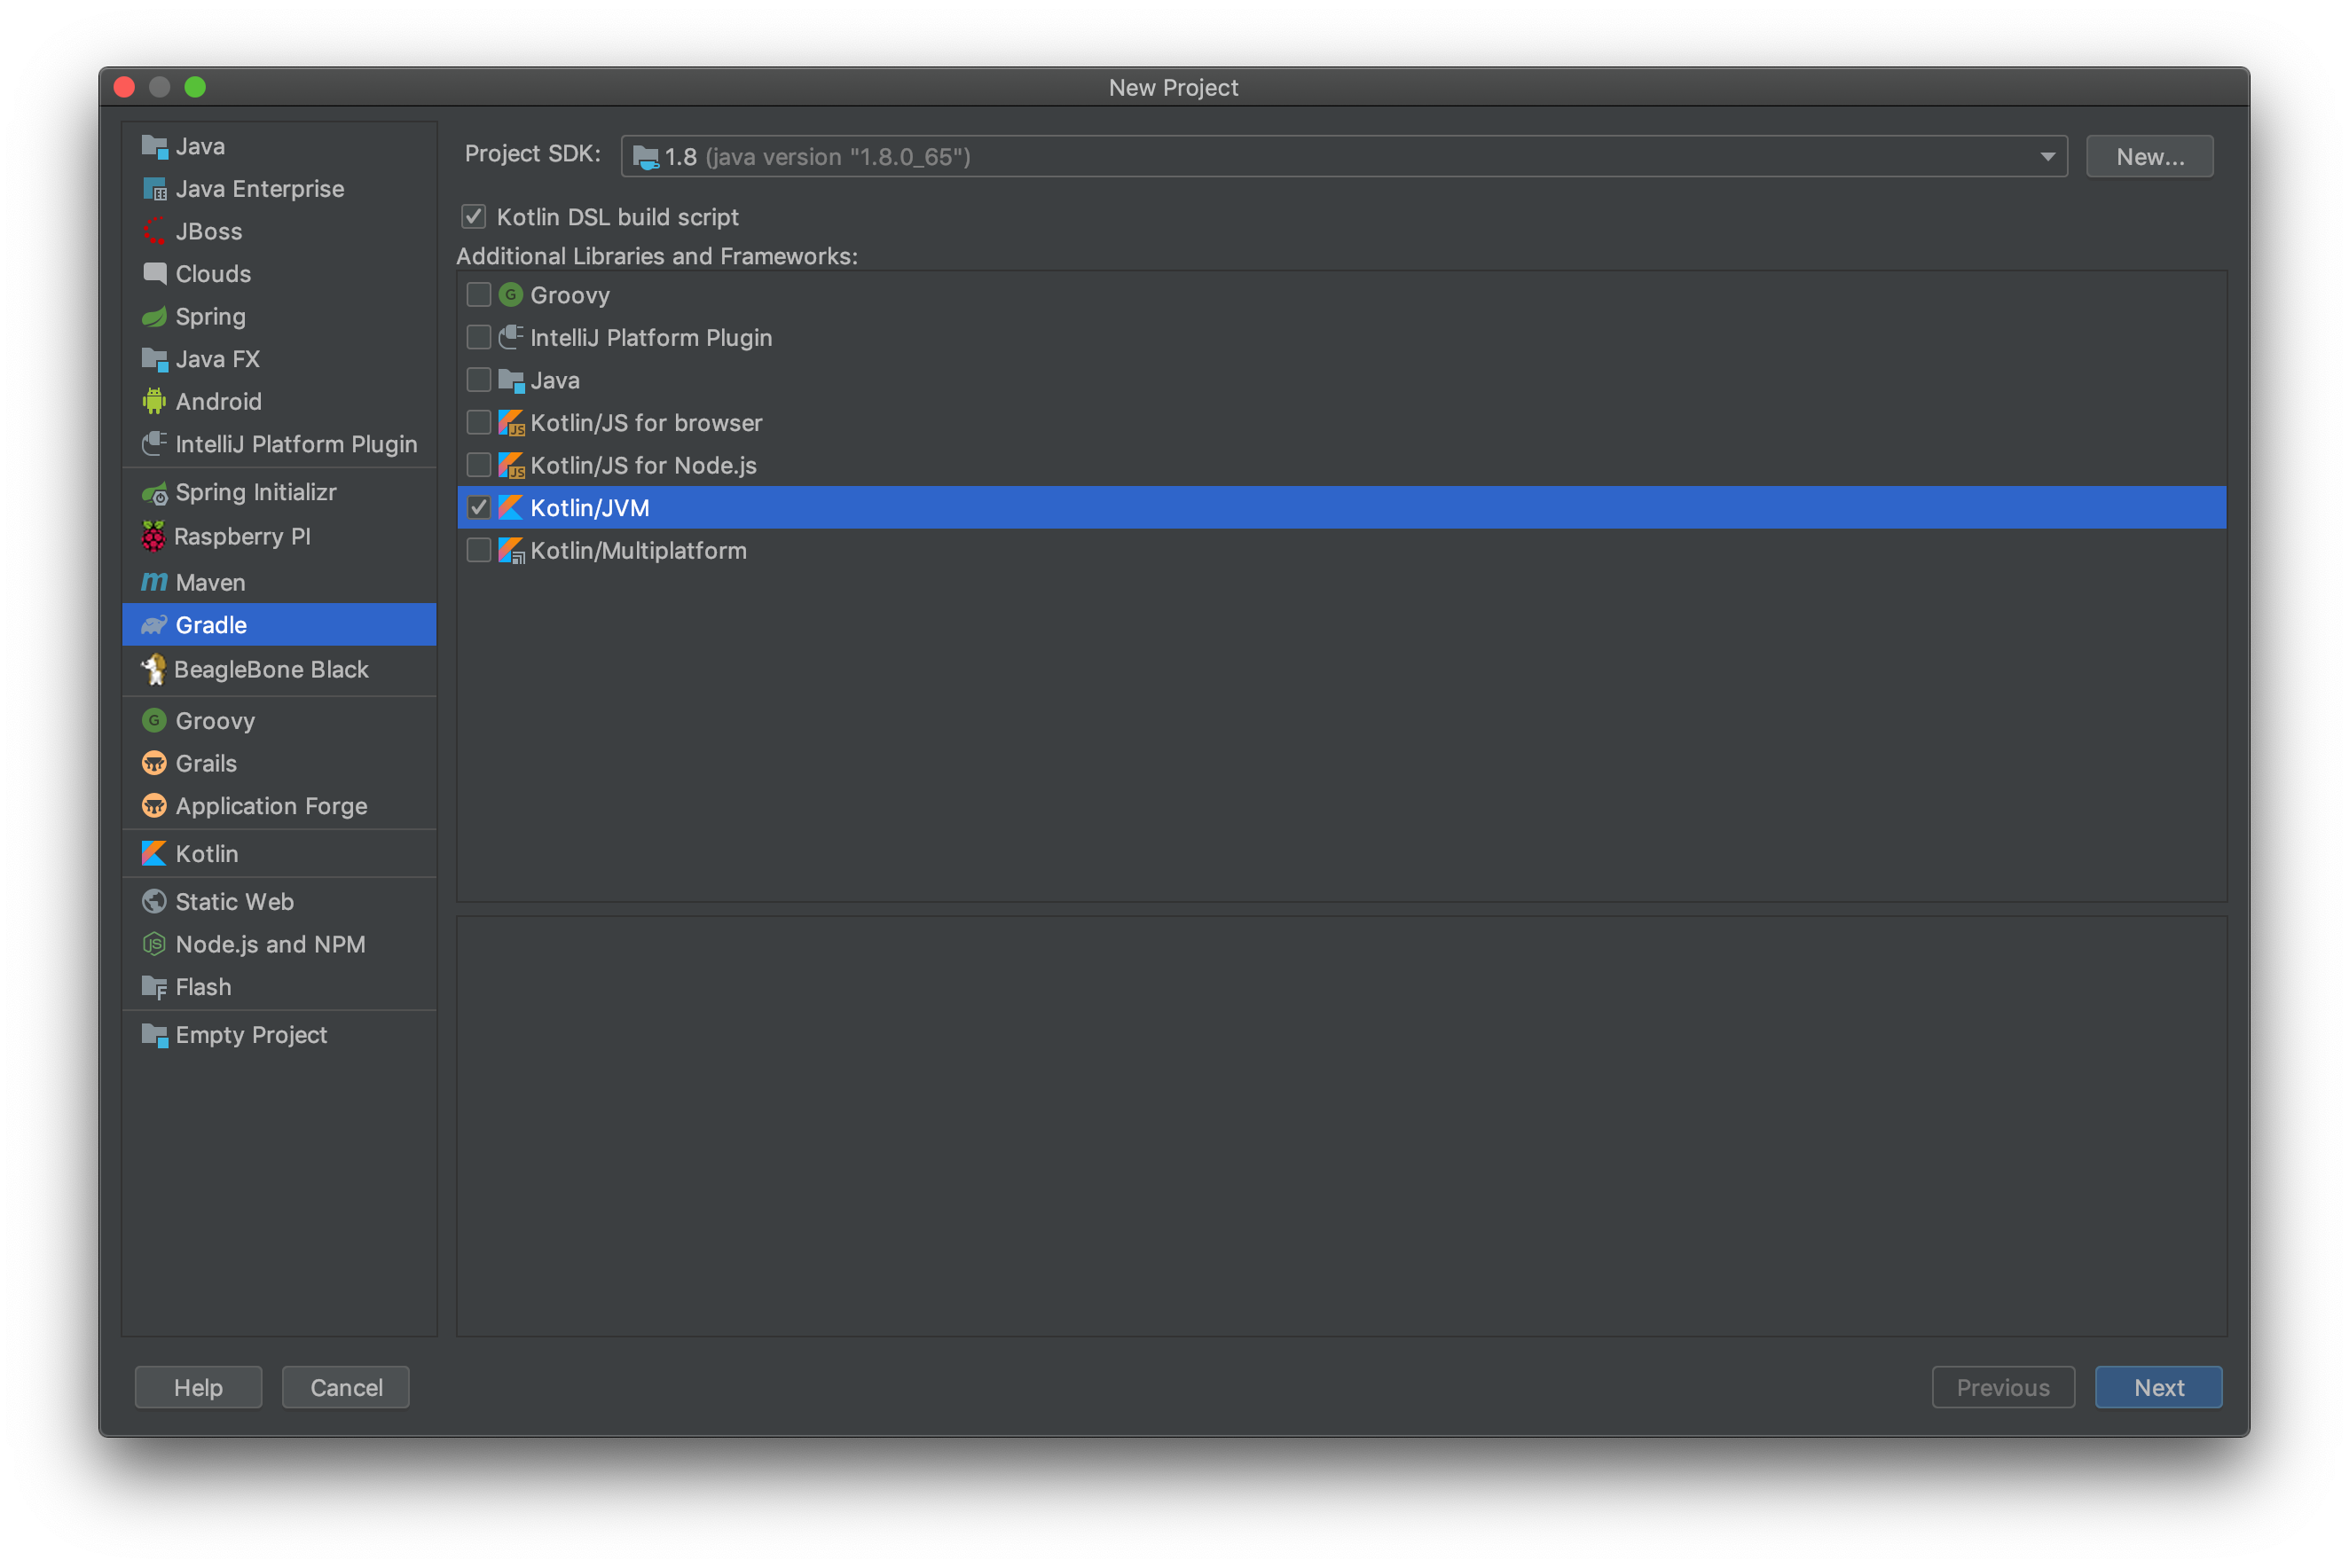The height and width of the screenshot is (1568, 2349).
Task: Select the Kotlin project type icon
Action: 154,852
